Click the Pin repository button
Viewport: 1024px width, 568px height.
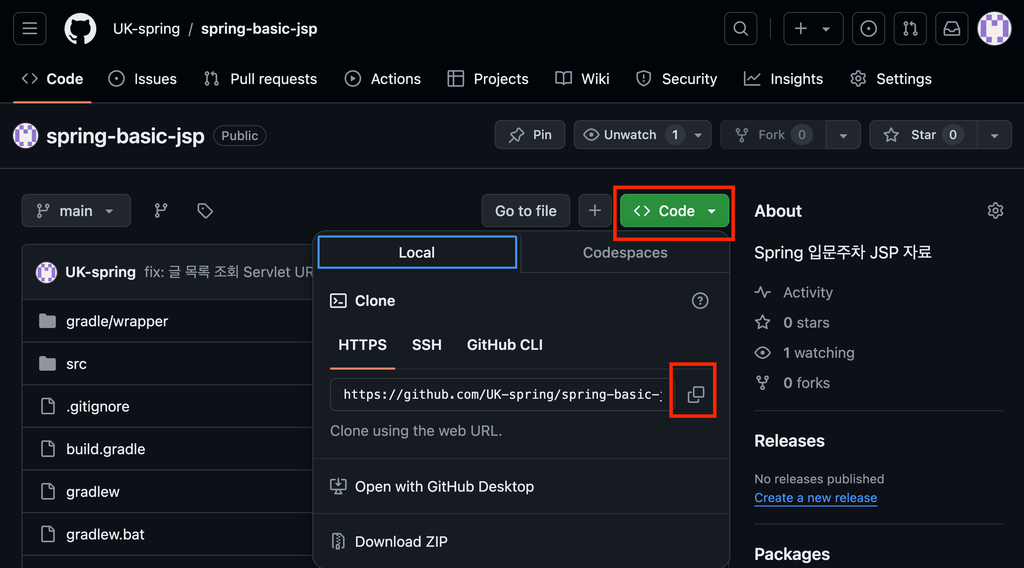tap(530, 135)
